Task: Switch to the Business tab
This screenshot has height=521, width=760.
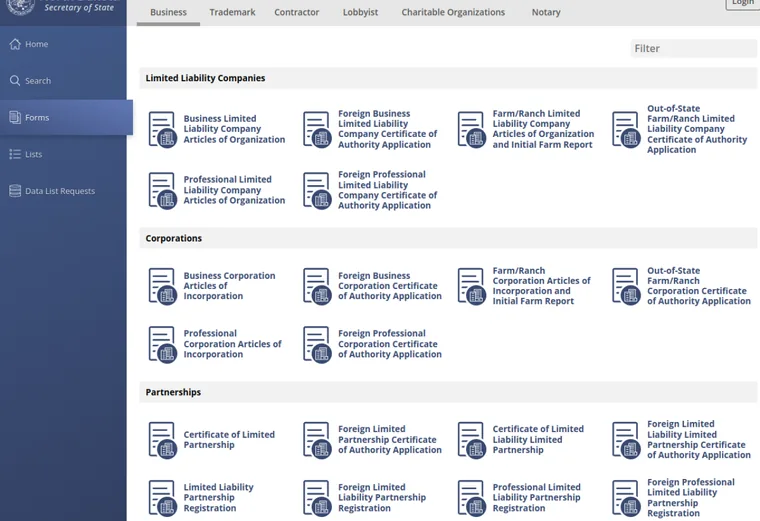Action: 168,12
